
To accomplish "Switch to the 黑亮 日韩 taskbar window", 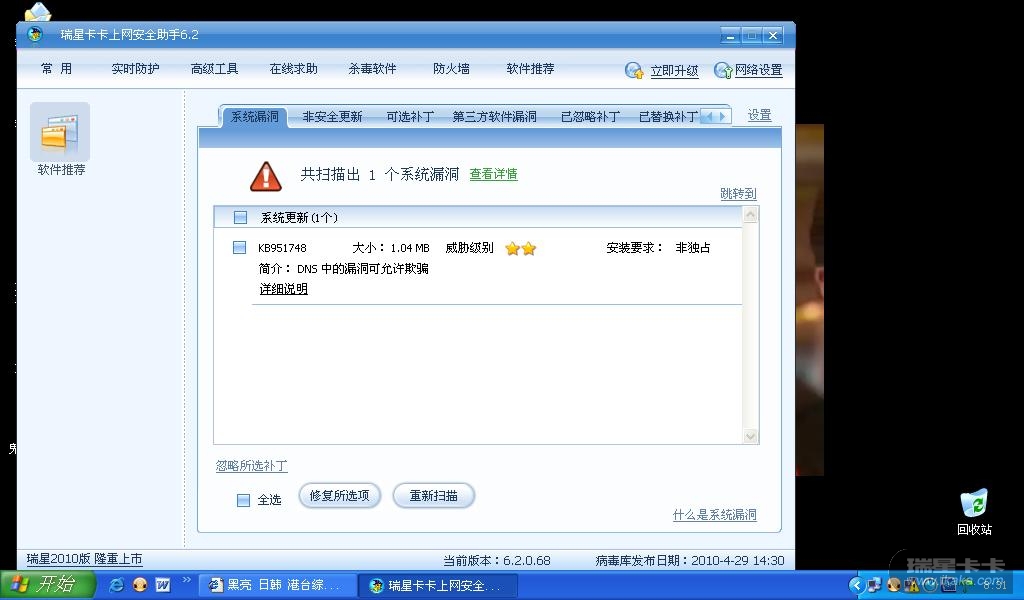I will coord(277,585).
